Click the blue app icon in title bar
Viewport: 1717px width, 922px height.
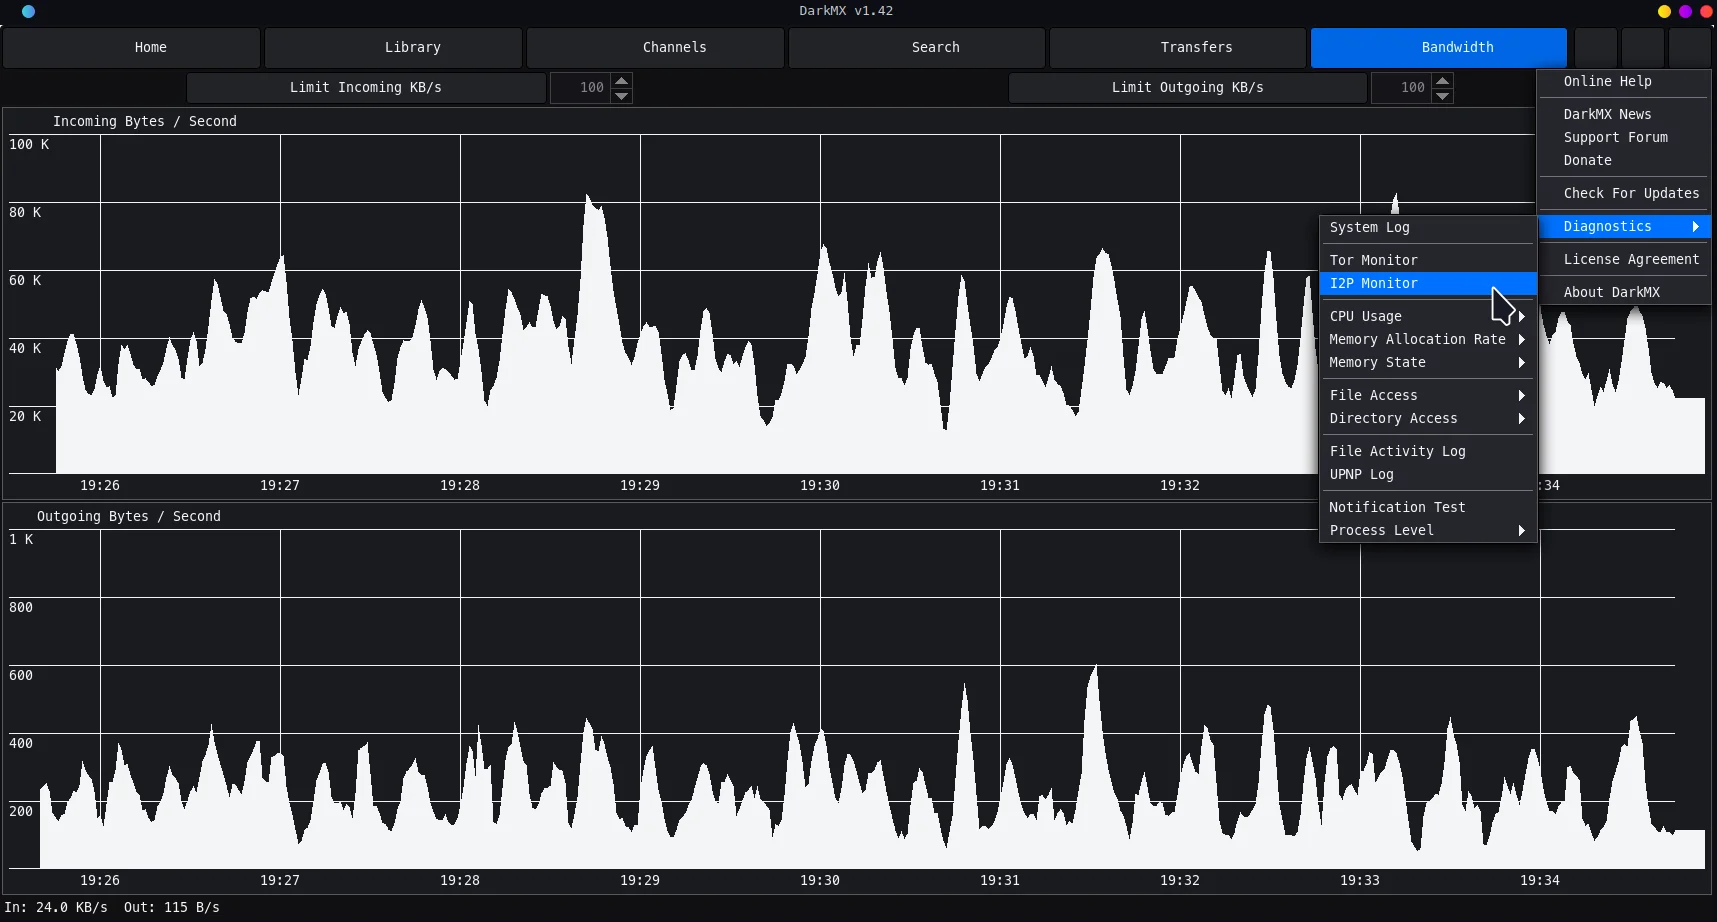[28, 12]
